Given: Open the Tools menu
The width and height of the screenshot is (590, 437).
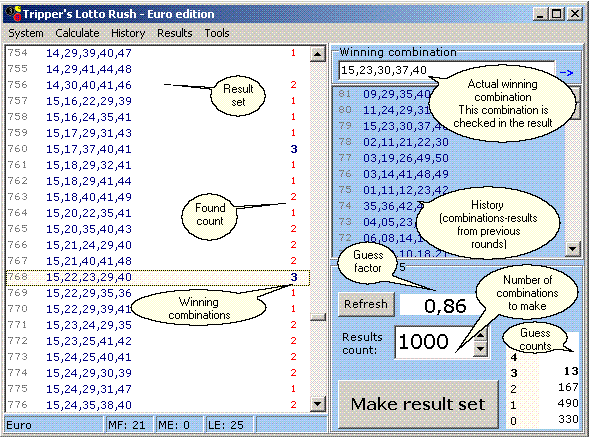Looking at the screenshot, I should pyautogui.click(x=217, y=33).
